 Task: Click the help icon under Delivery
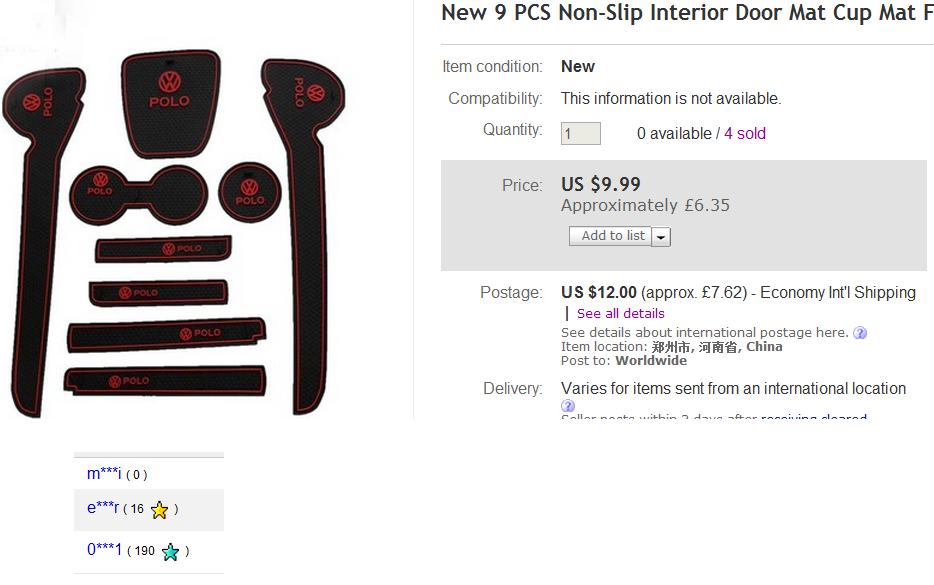(568, 406)
